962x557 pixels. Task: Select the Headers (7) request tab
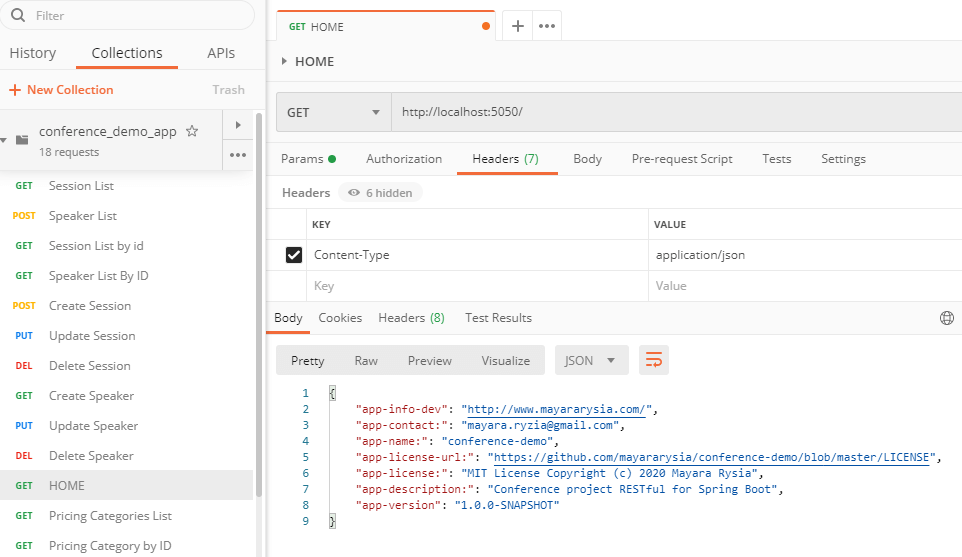point(506,159)
